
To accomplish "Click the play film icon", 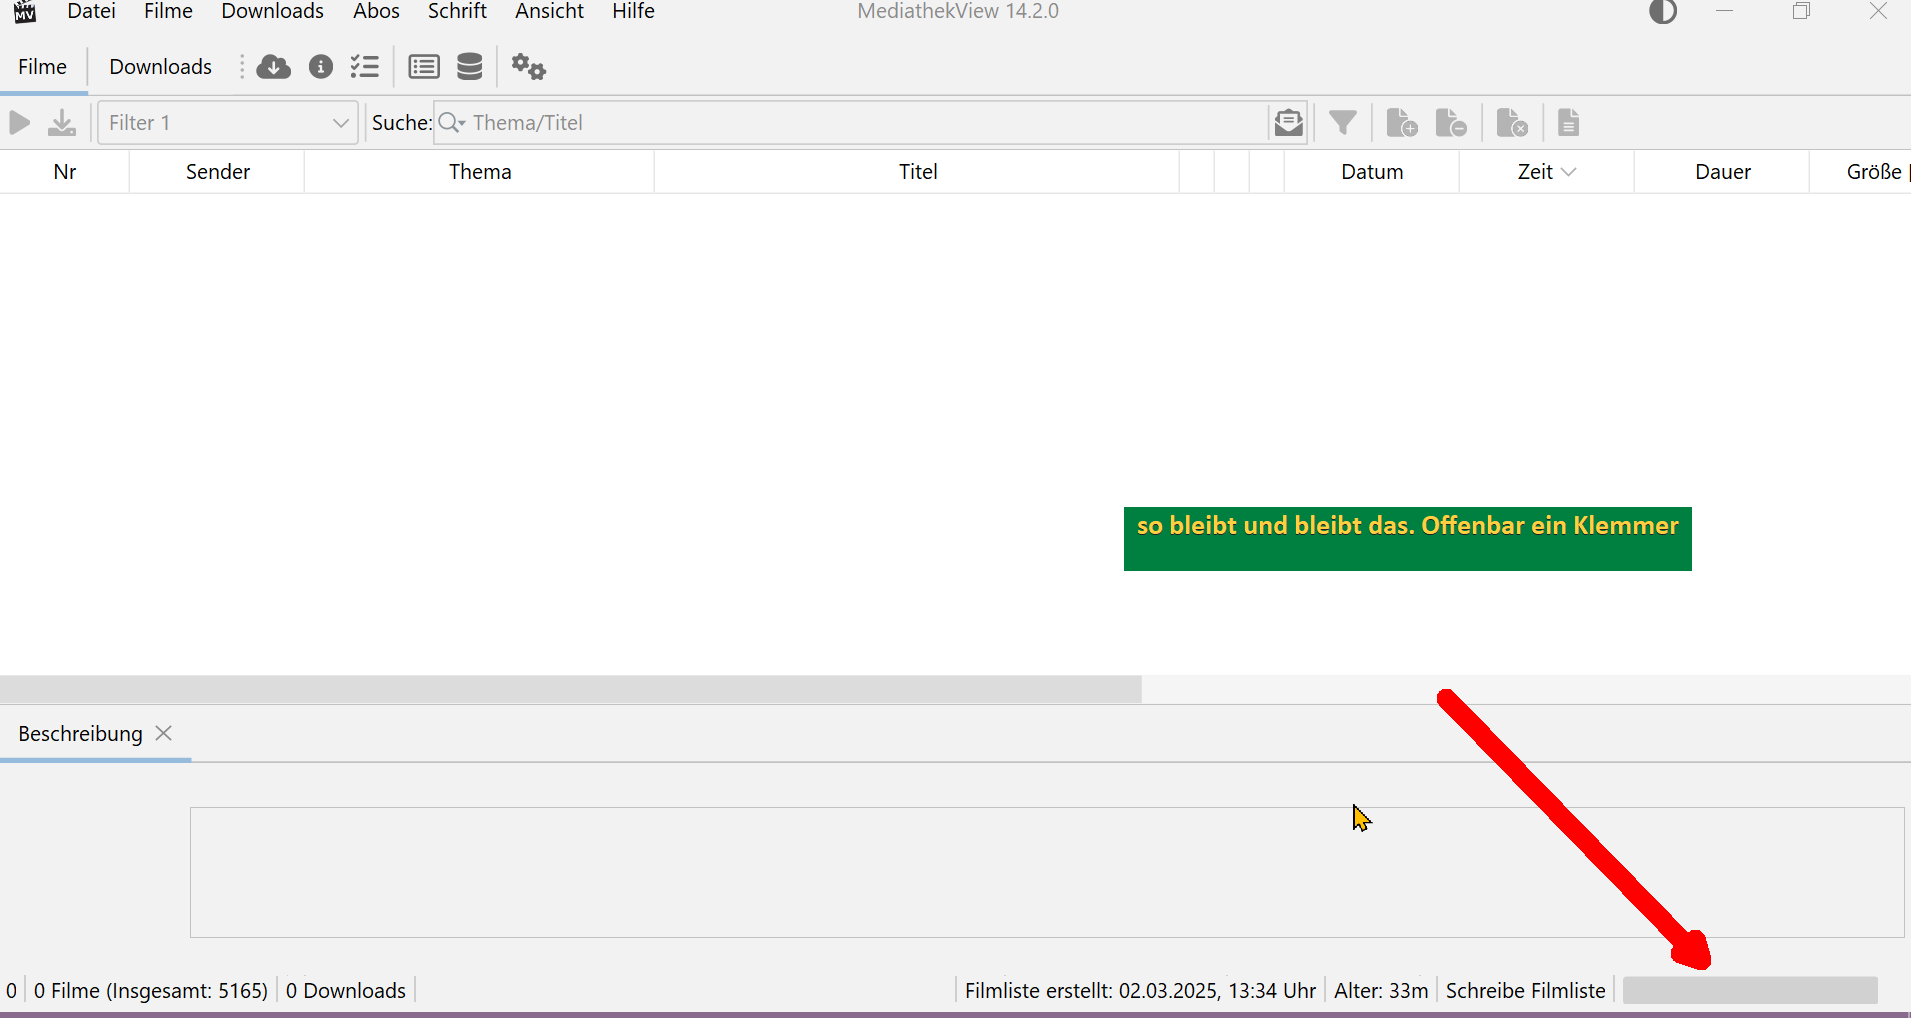I will 19,123.
